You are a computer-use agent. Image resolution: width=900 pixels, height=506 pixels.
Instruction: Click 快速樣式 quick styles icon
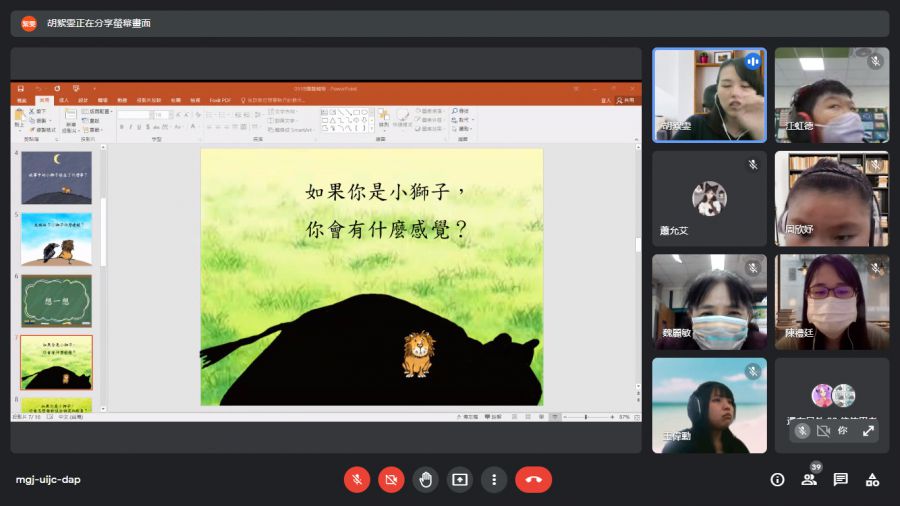point(402,118)
